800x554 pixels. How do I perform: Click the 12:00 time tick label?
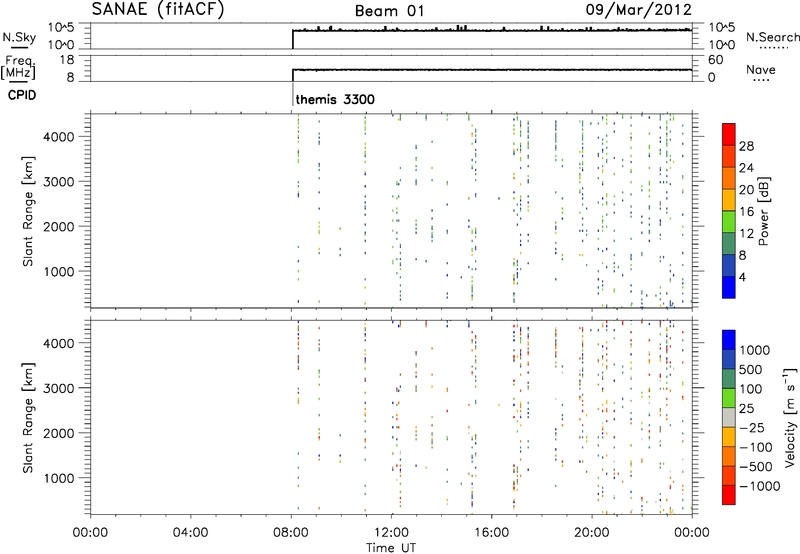(391, 533)
